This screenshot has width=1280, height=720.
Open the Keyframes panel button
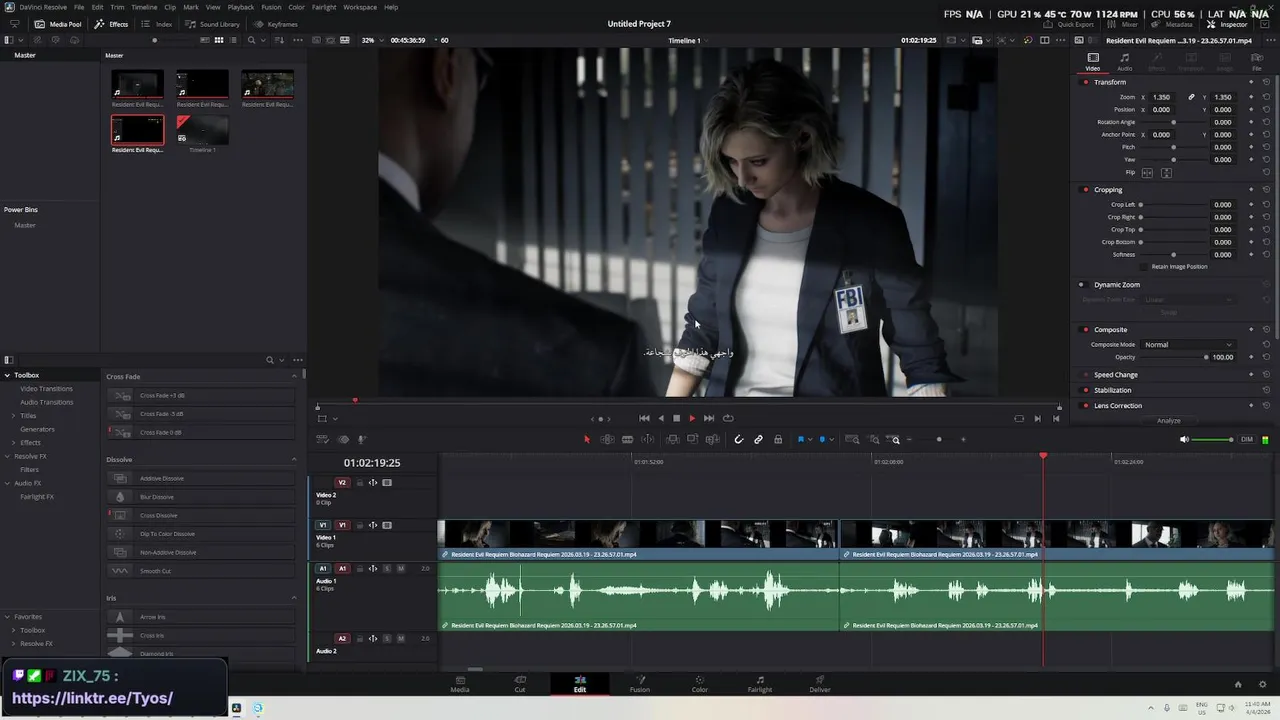click(276, 24)
